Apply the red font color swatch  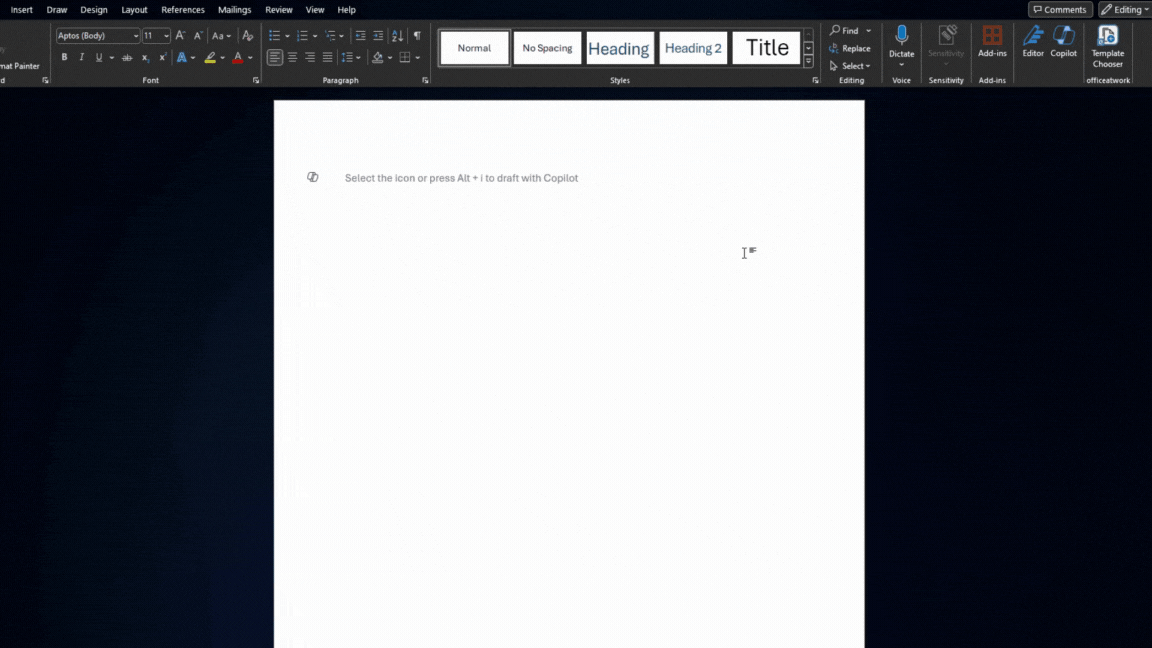pyautogui.click(x=237, y=58)
